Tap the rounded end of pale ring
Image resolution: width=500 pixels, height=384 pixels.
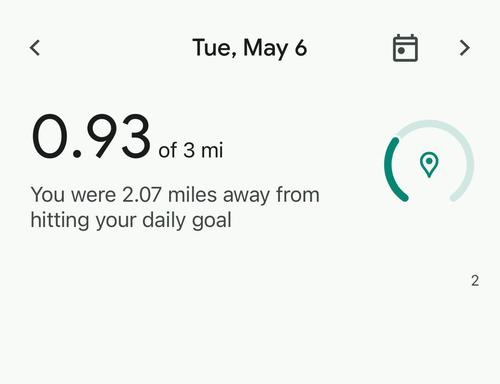click(455, 197)
